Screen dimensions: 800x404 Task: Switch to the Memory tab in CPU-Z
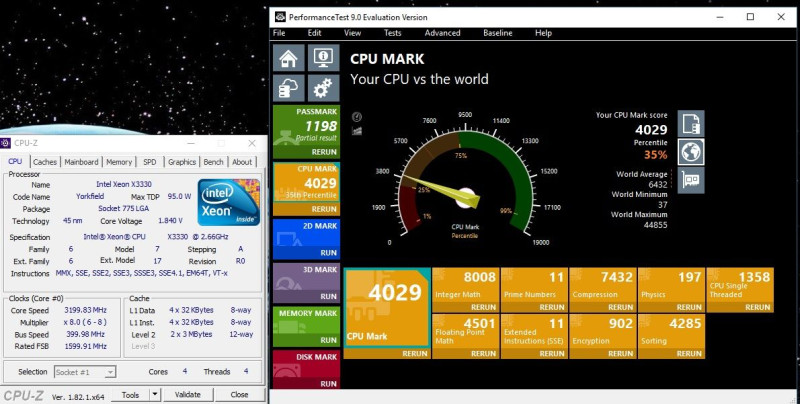pyautogui.click(x=119, y=162)
